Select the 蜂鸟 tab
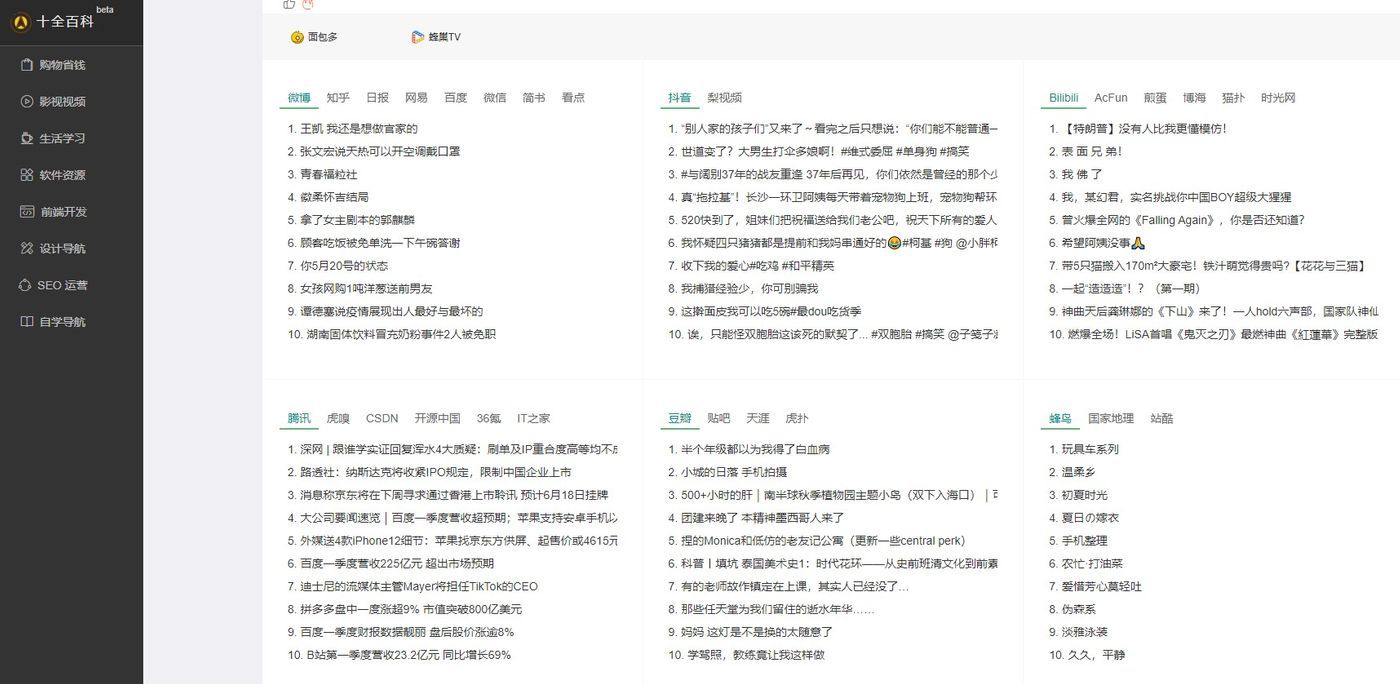Viewport: 1400px width, 684px height. point(1061,418)
